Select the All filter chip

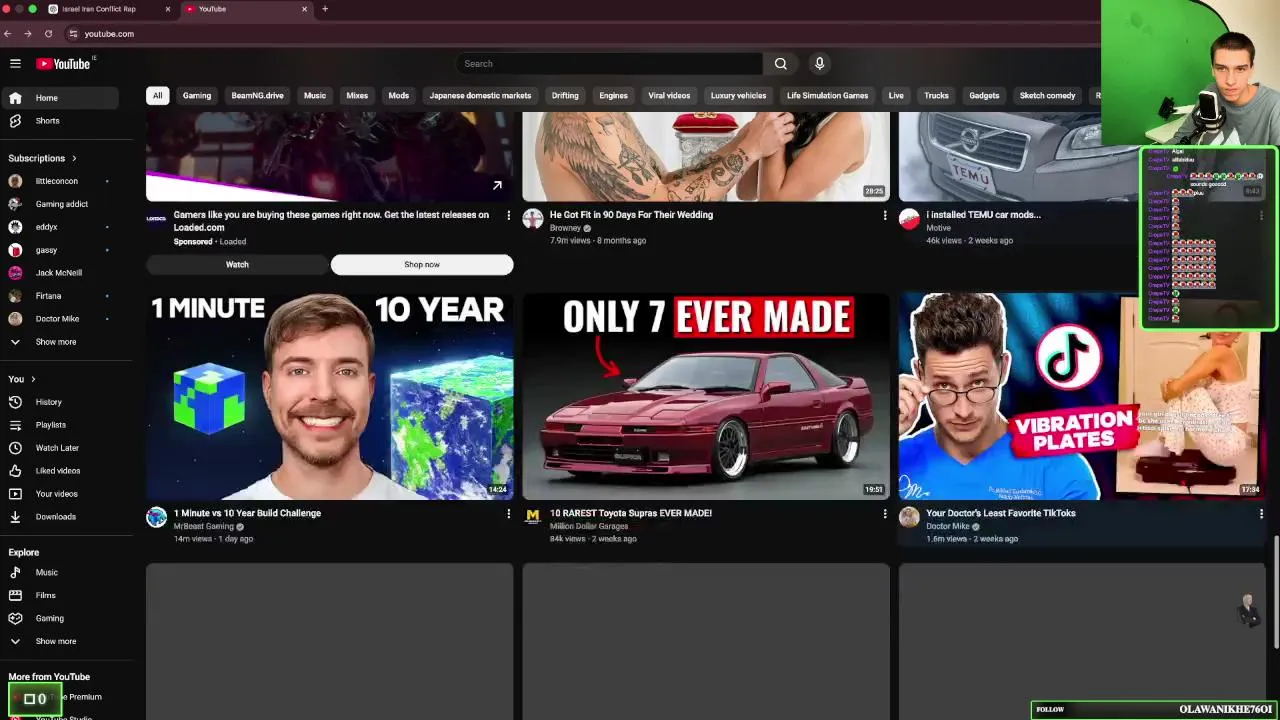click(157, 96)
